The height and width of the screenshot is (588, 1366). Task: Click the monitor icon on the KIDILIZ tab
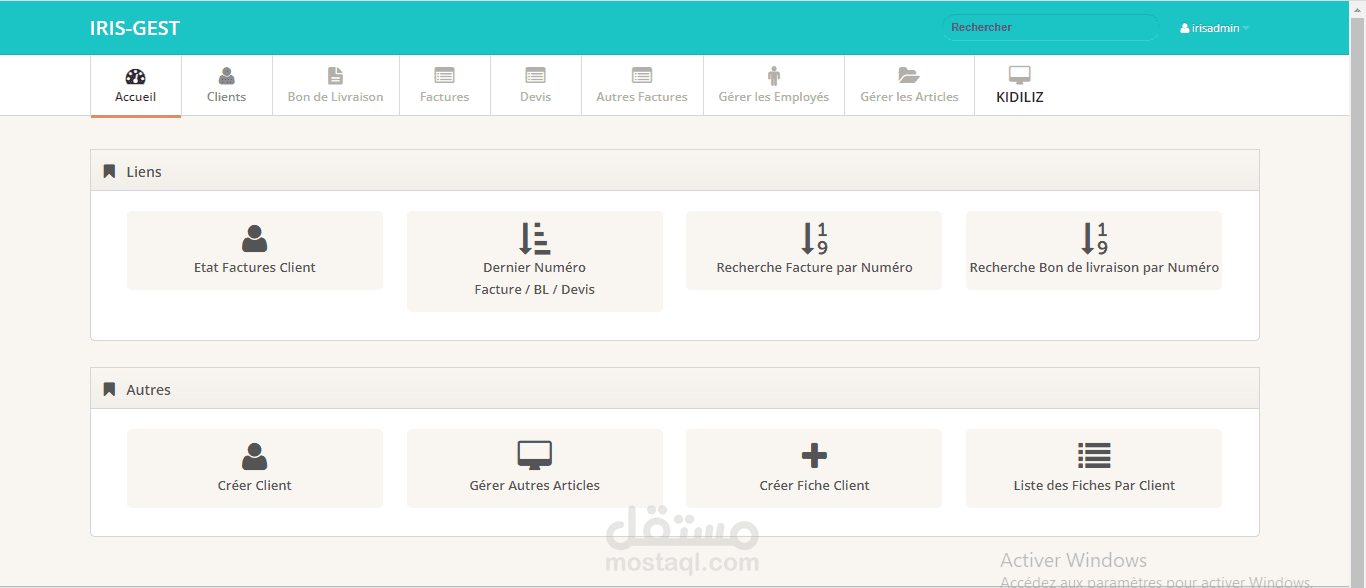1019,74
